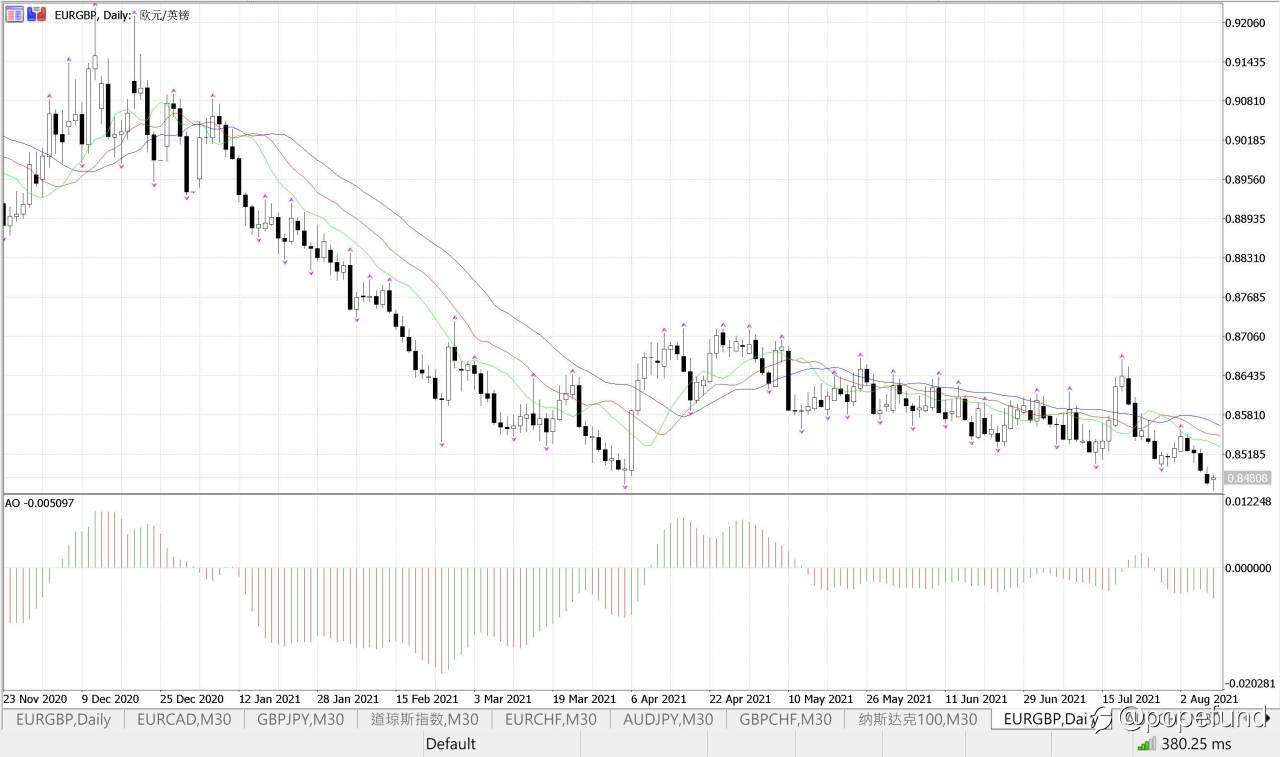The height and width of the screenshot is (757, 1280).
Task: Click the 28 Jan 2021 date label
Action: pyautogui.click(x=348, y=698)
